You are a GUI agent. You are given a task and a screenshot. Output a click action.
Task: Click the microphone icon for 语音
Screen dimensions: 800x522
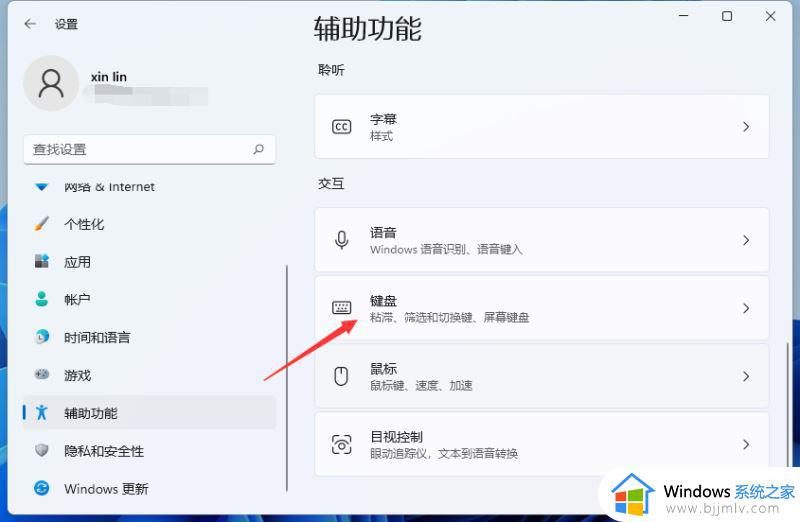(x=341, y=240)
